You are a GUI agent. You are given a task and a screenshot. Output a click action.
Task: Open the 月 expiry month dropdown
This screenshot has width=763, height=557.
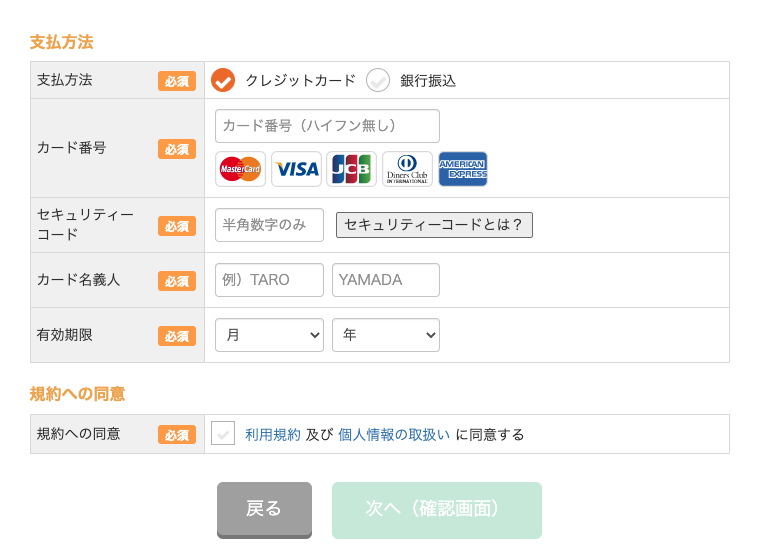point(270,335)
